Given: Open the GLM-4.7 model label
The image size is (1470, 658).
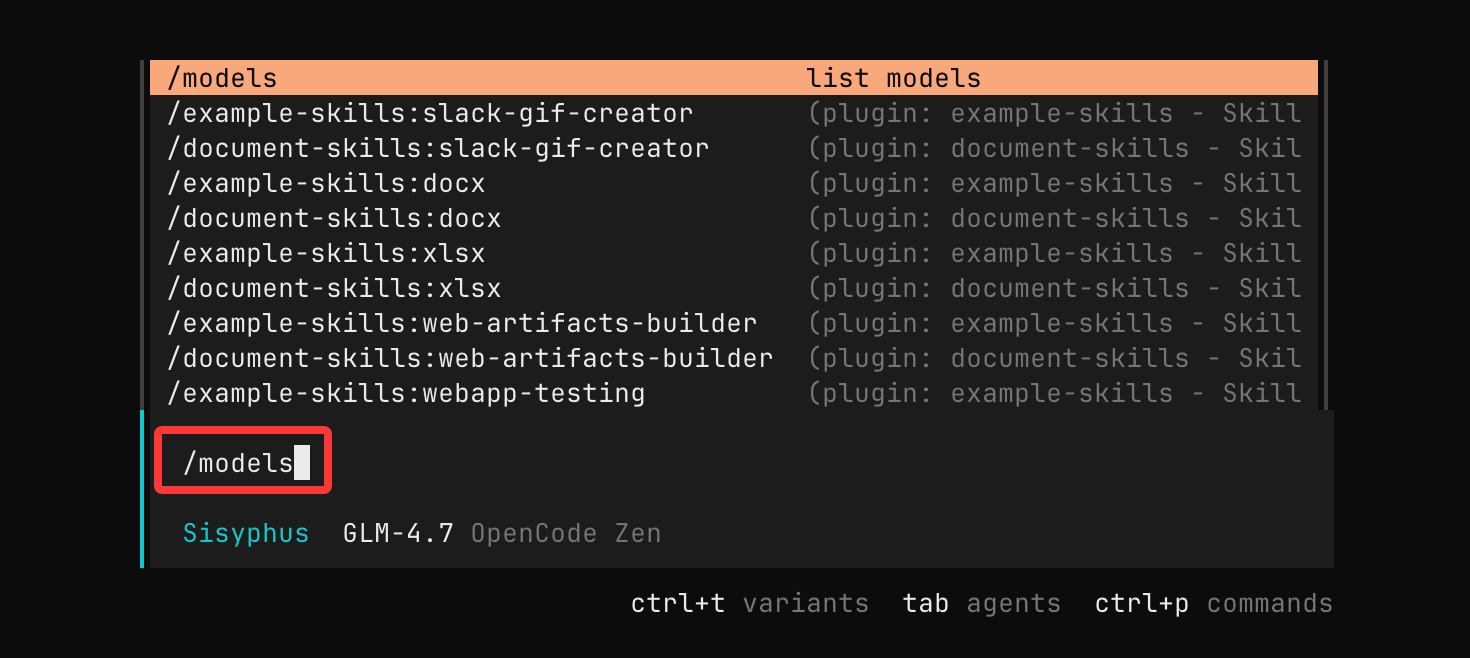Looking at the screenshot, I should tap(398, 533).
